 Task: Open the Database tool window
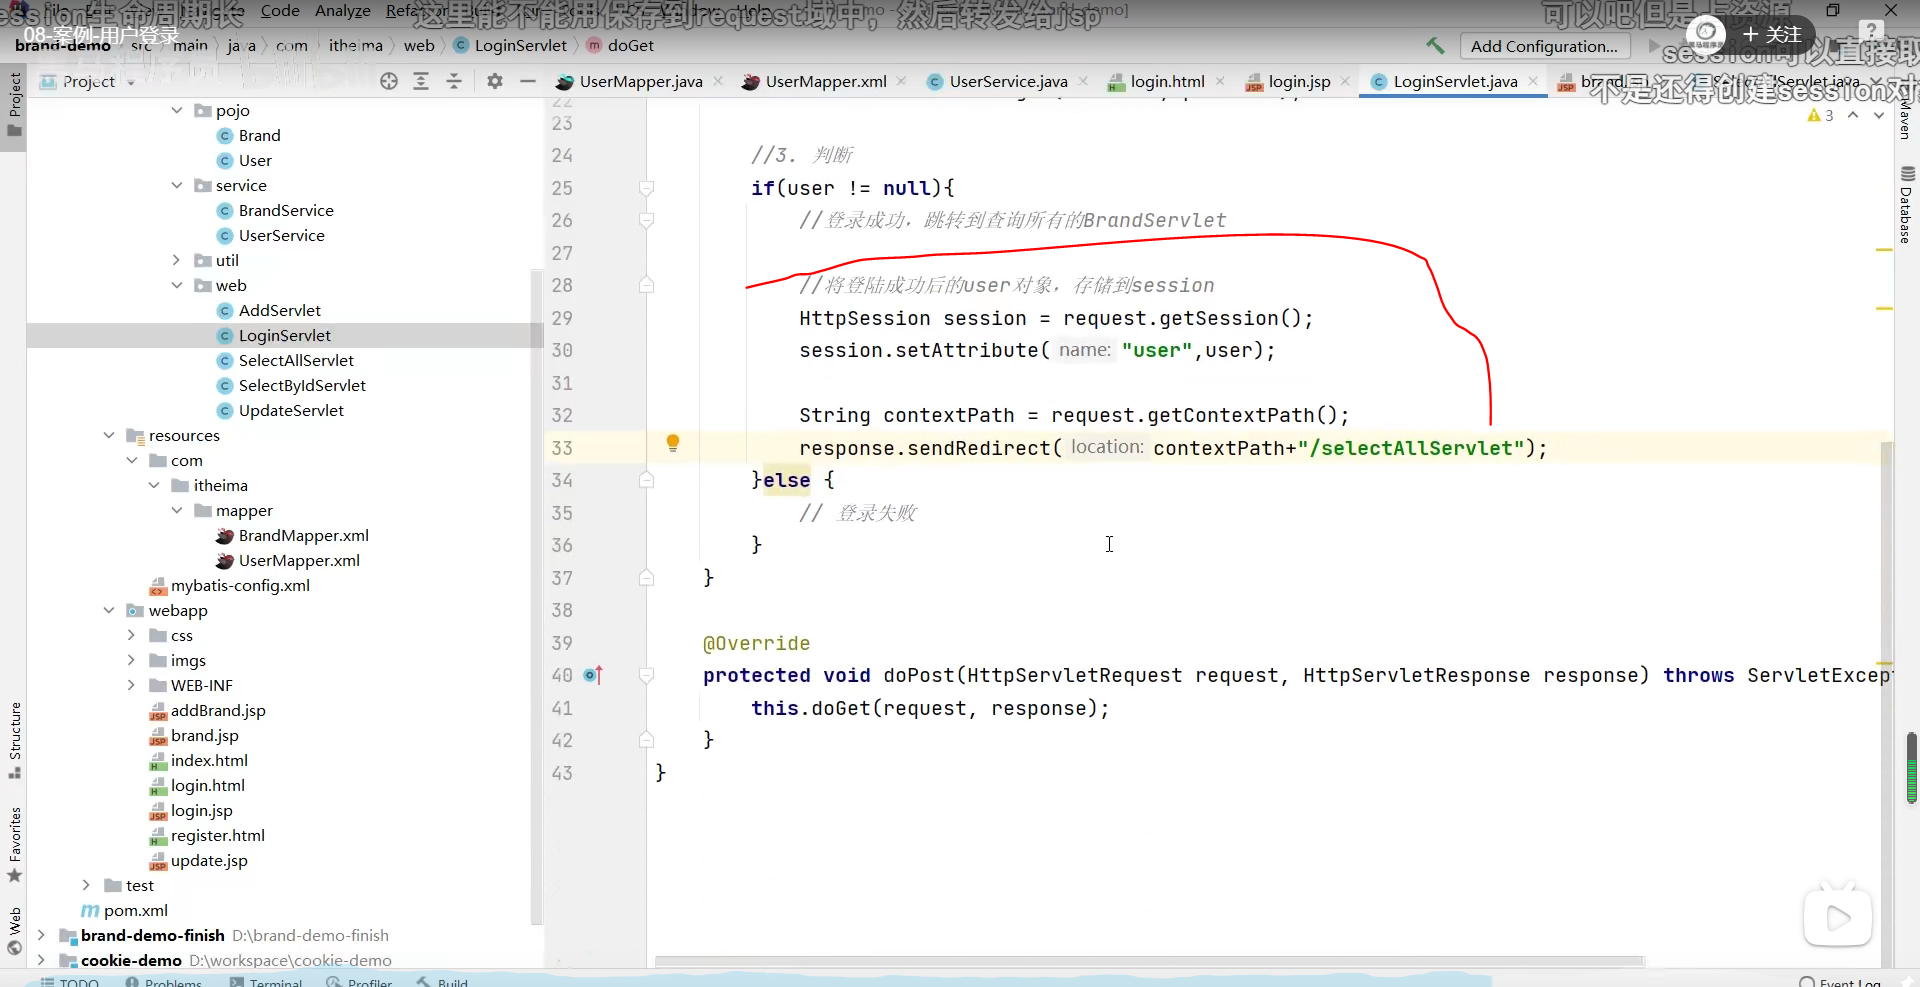pos(1907,205)
